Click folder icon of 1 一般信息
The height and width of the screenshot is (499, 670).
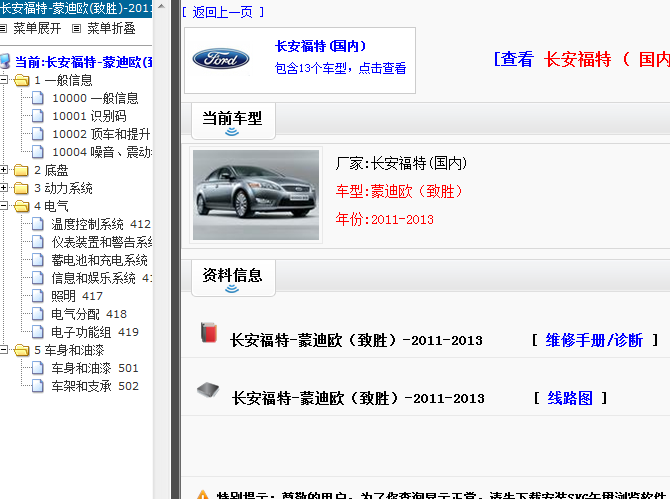[x=21, y=80]
